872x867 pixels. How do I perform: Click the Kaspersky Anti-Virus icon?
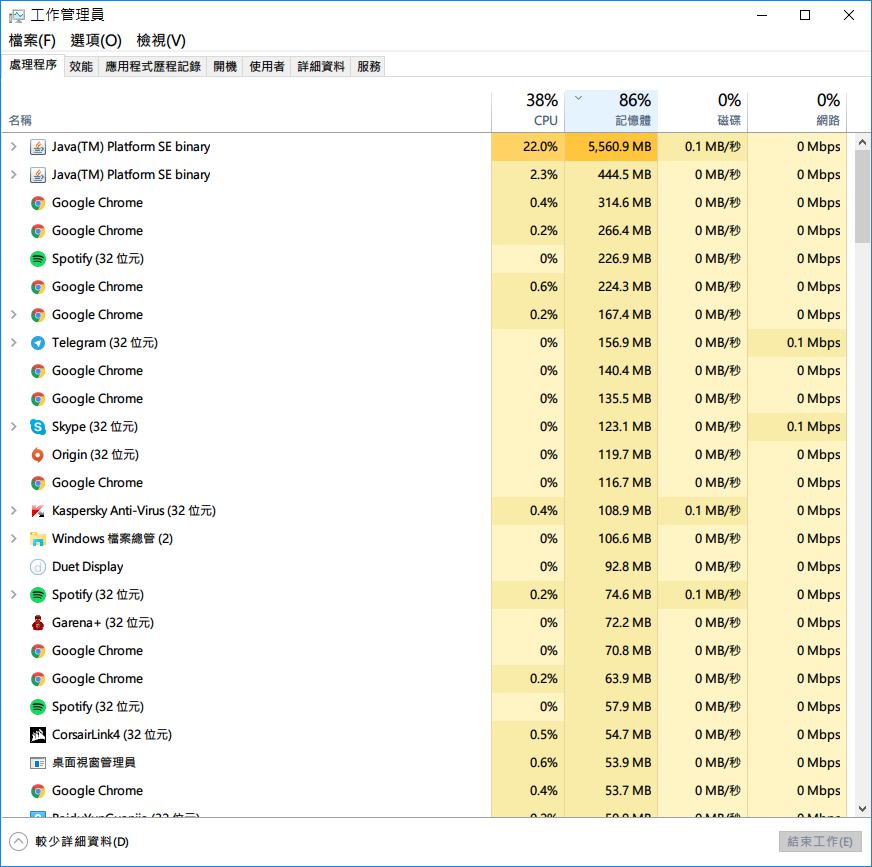click(x=38, y=511)
